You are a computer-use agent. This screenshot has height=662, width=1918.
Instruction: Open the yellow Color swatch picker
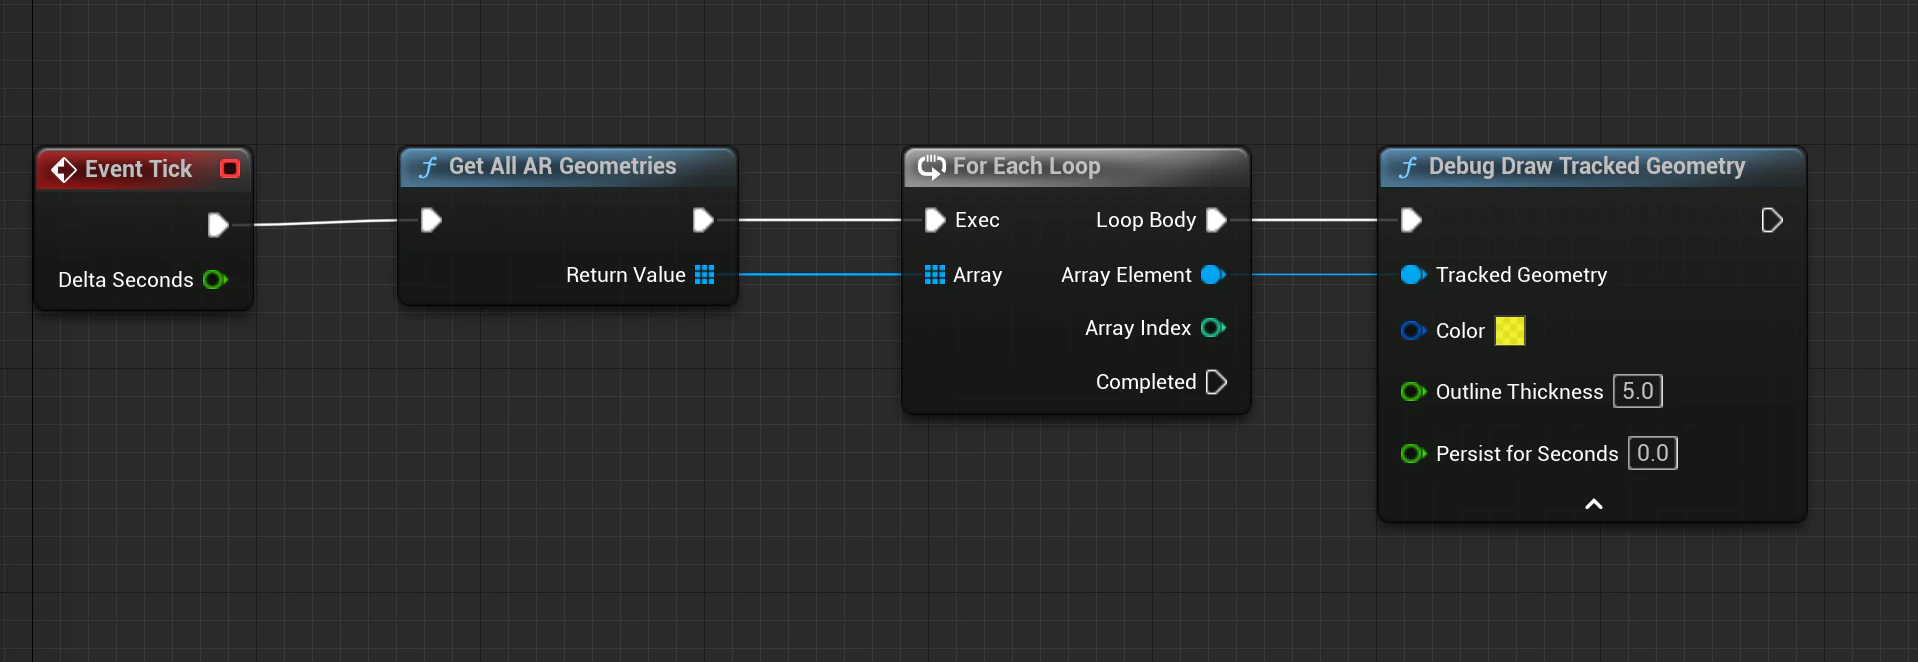pyautogui.click(x=1510, y=331)
